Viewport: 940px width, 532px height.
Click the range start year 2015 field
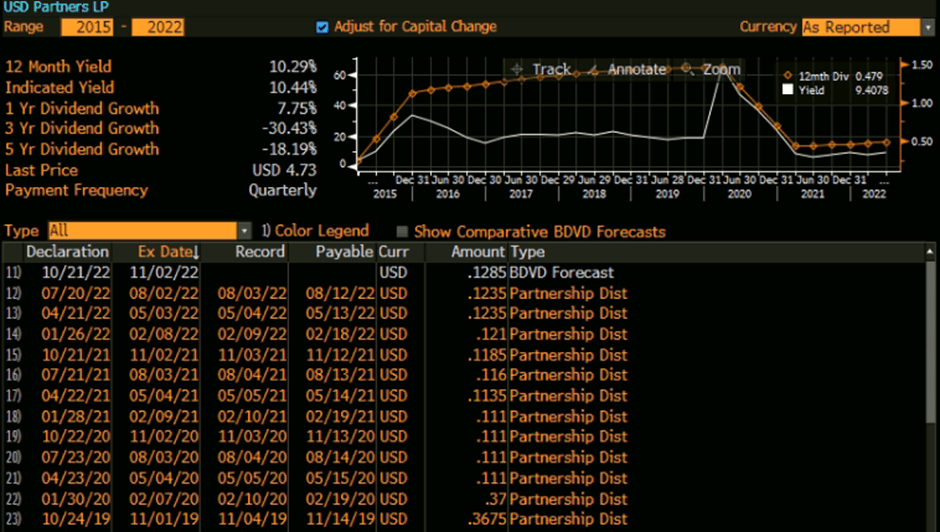tap(87, 27)
